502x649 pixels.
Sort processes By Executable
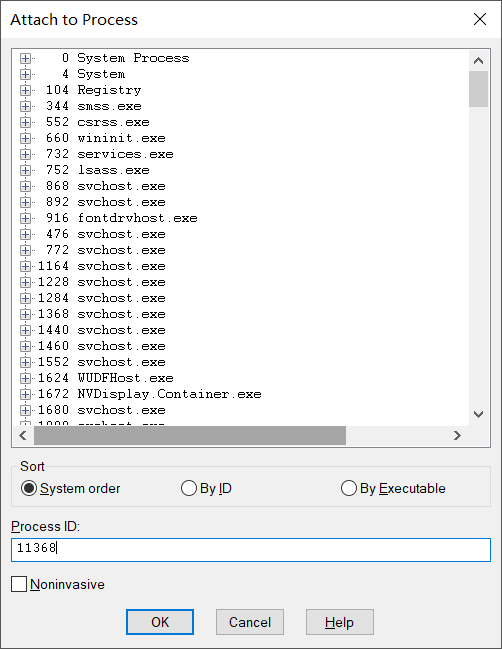pyautogui.click(x=393, y=488)
